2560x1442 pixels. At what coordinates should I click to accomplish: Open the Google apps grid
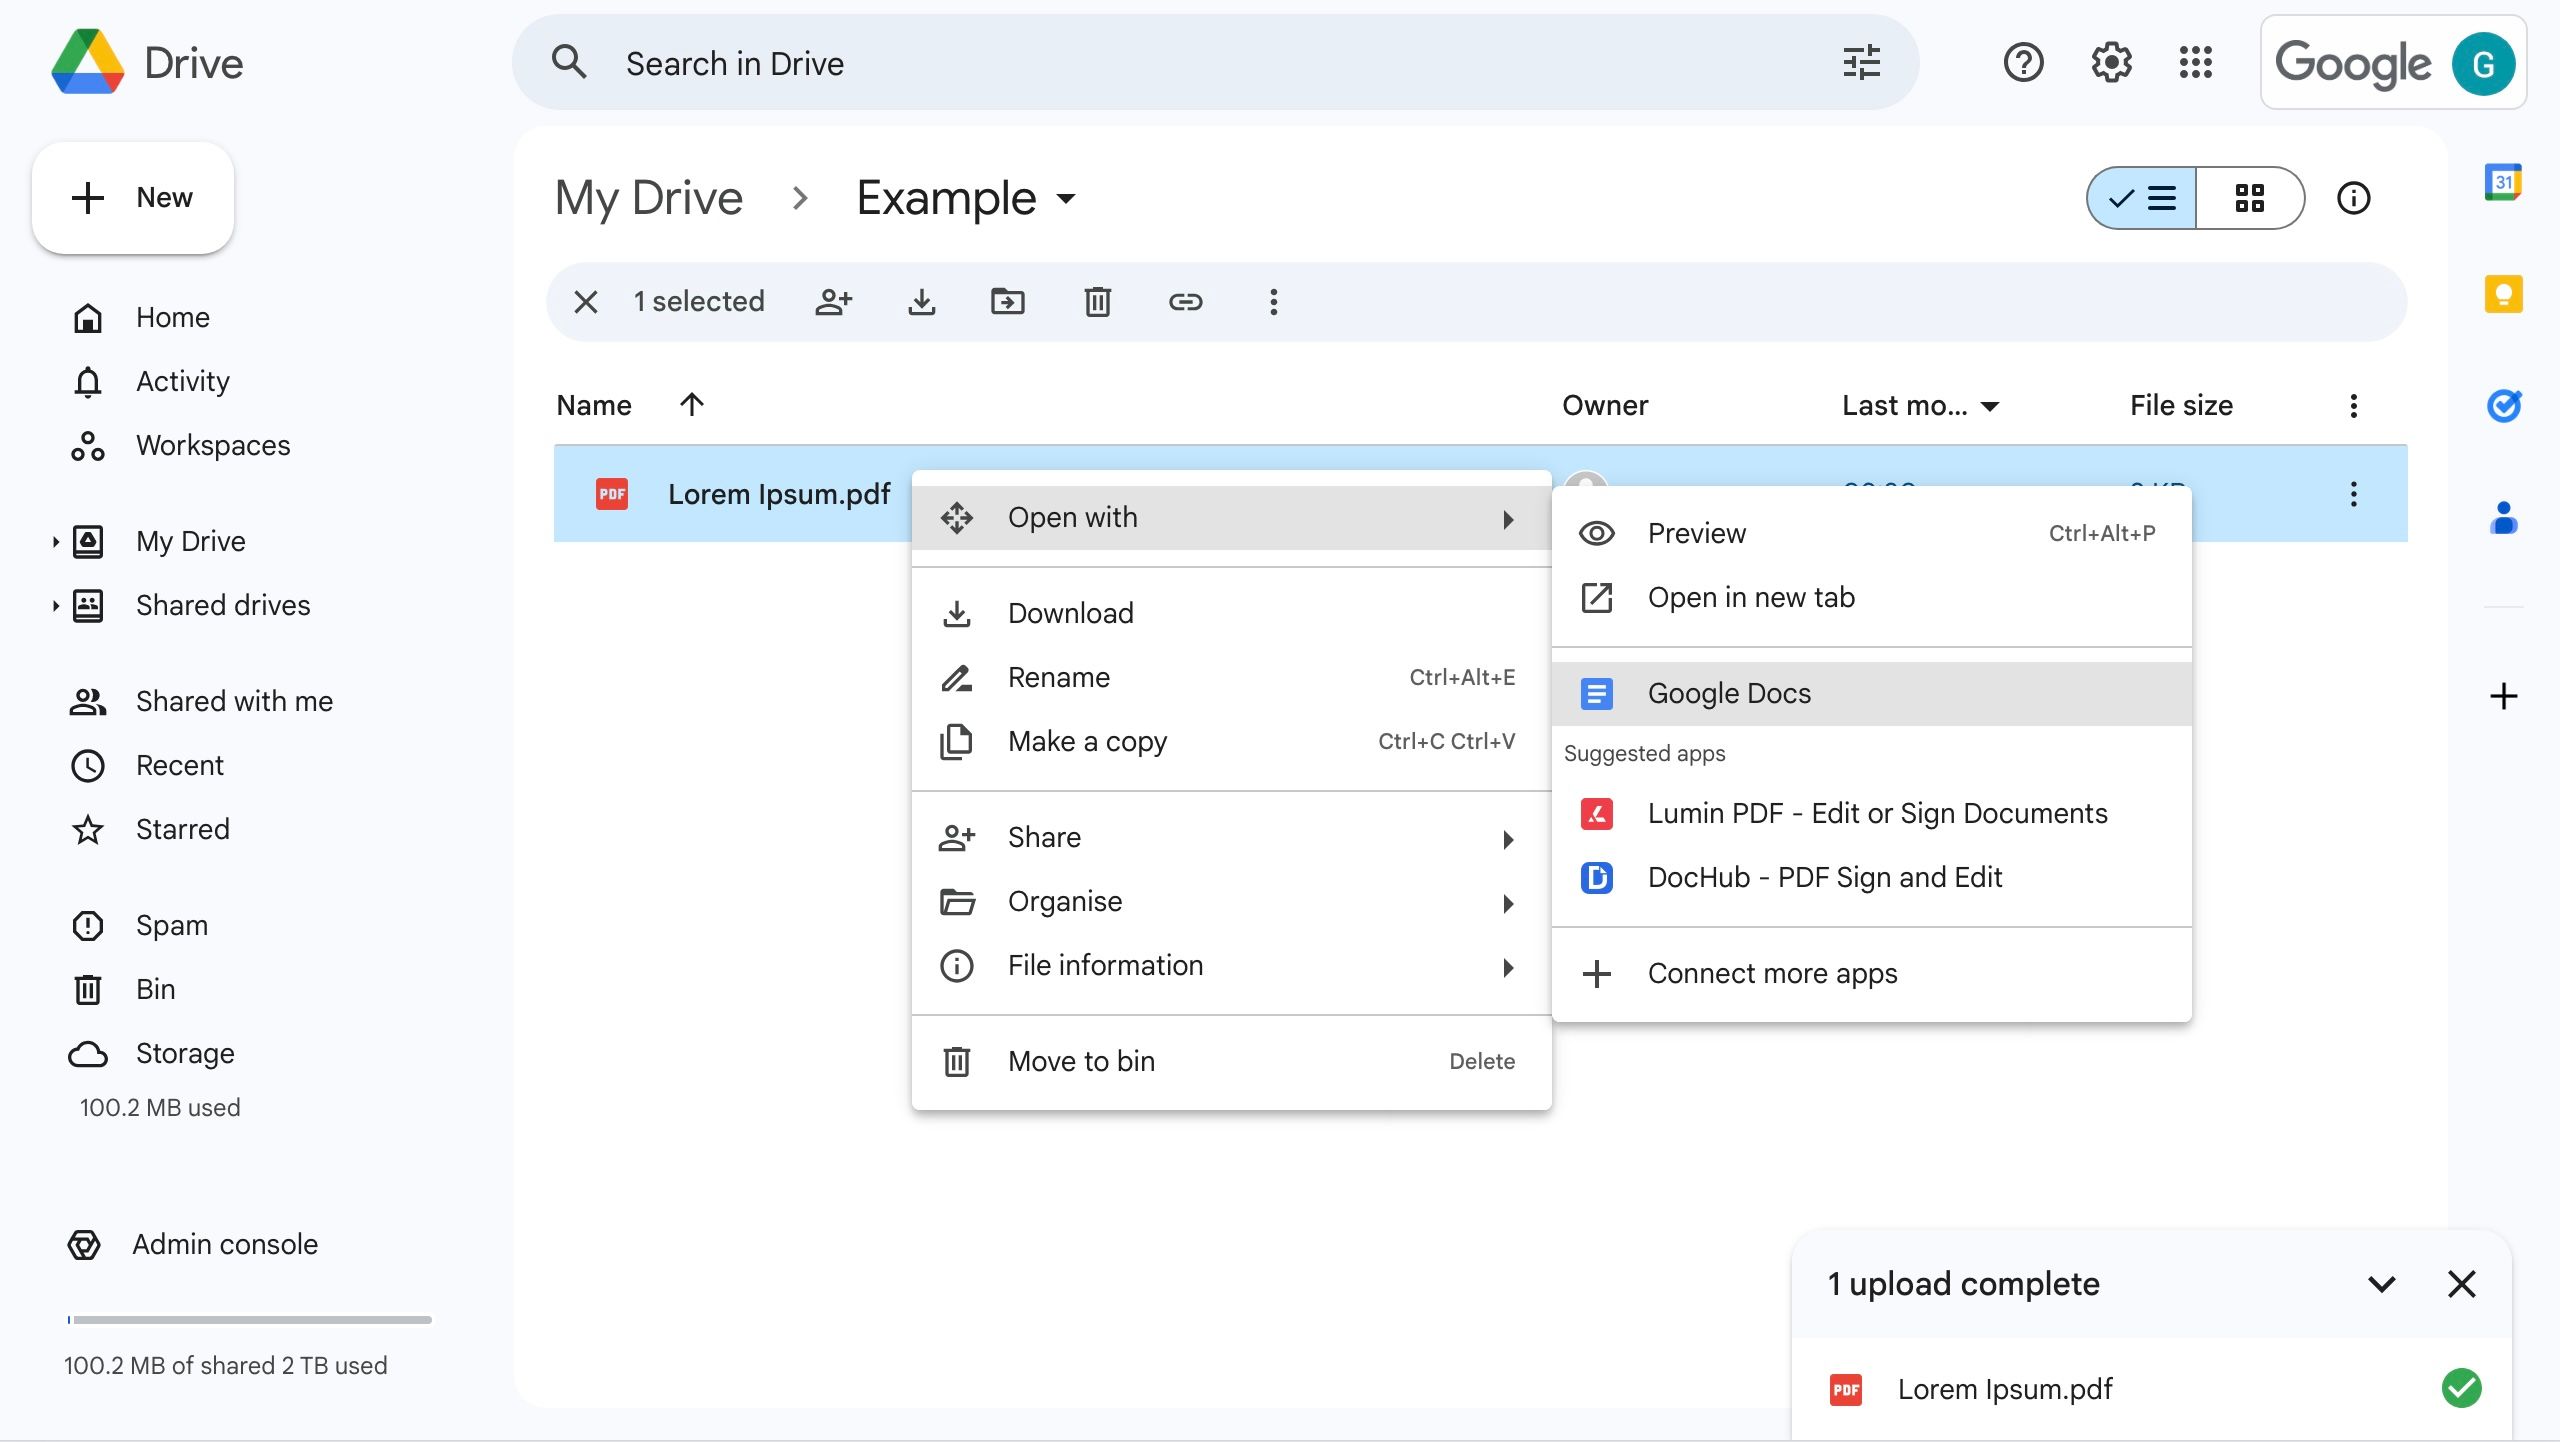(2196, 62)
